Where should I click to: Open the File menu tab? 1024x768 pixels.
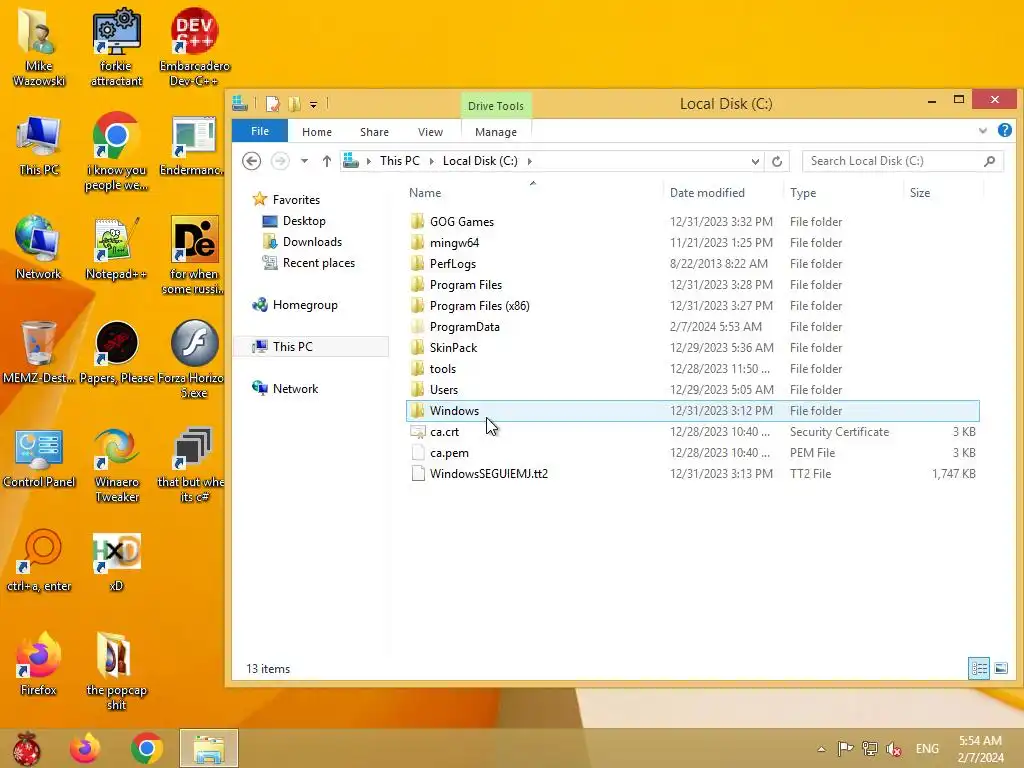point(260,131)
